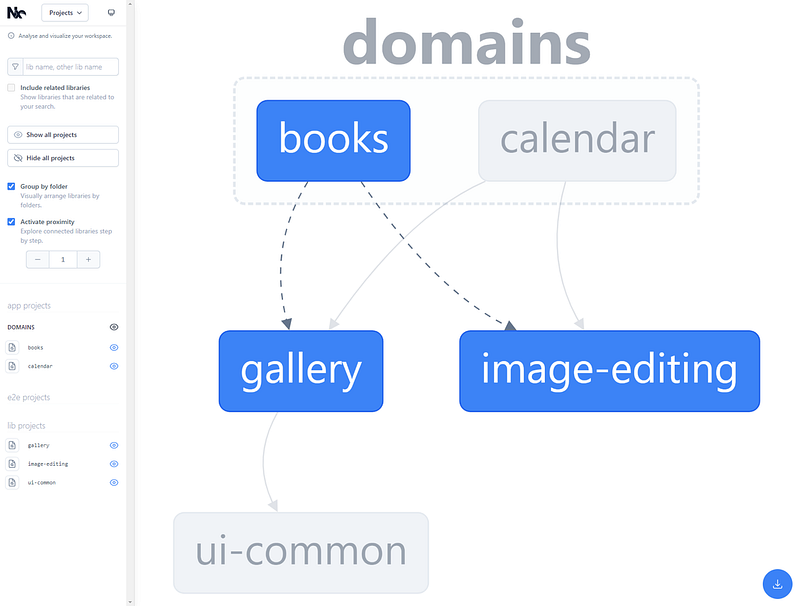
Task: Click the sidebar scrollbar down arrow
Action: (x=130, y=602)
